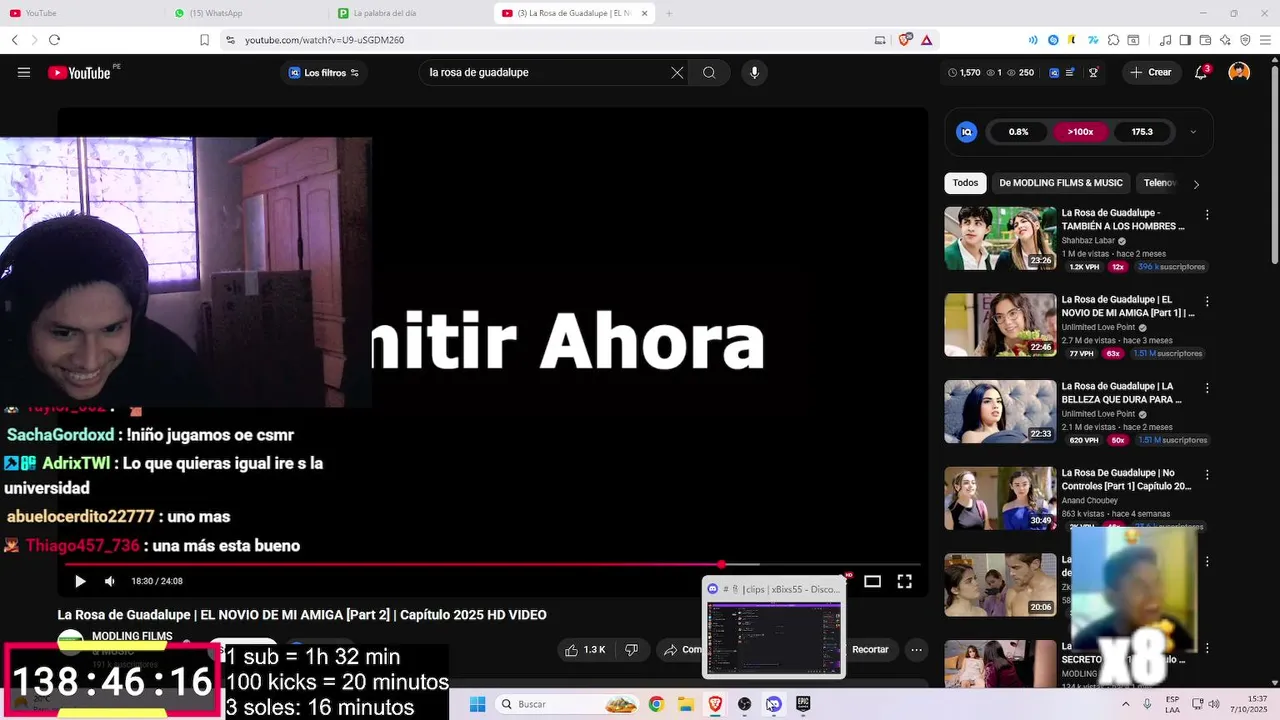Open the Discord clips preview thumbnail
Screen dimensions: 1280x720
point(774,638)
